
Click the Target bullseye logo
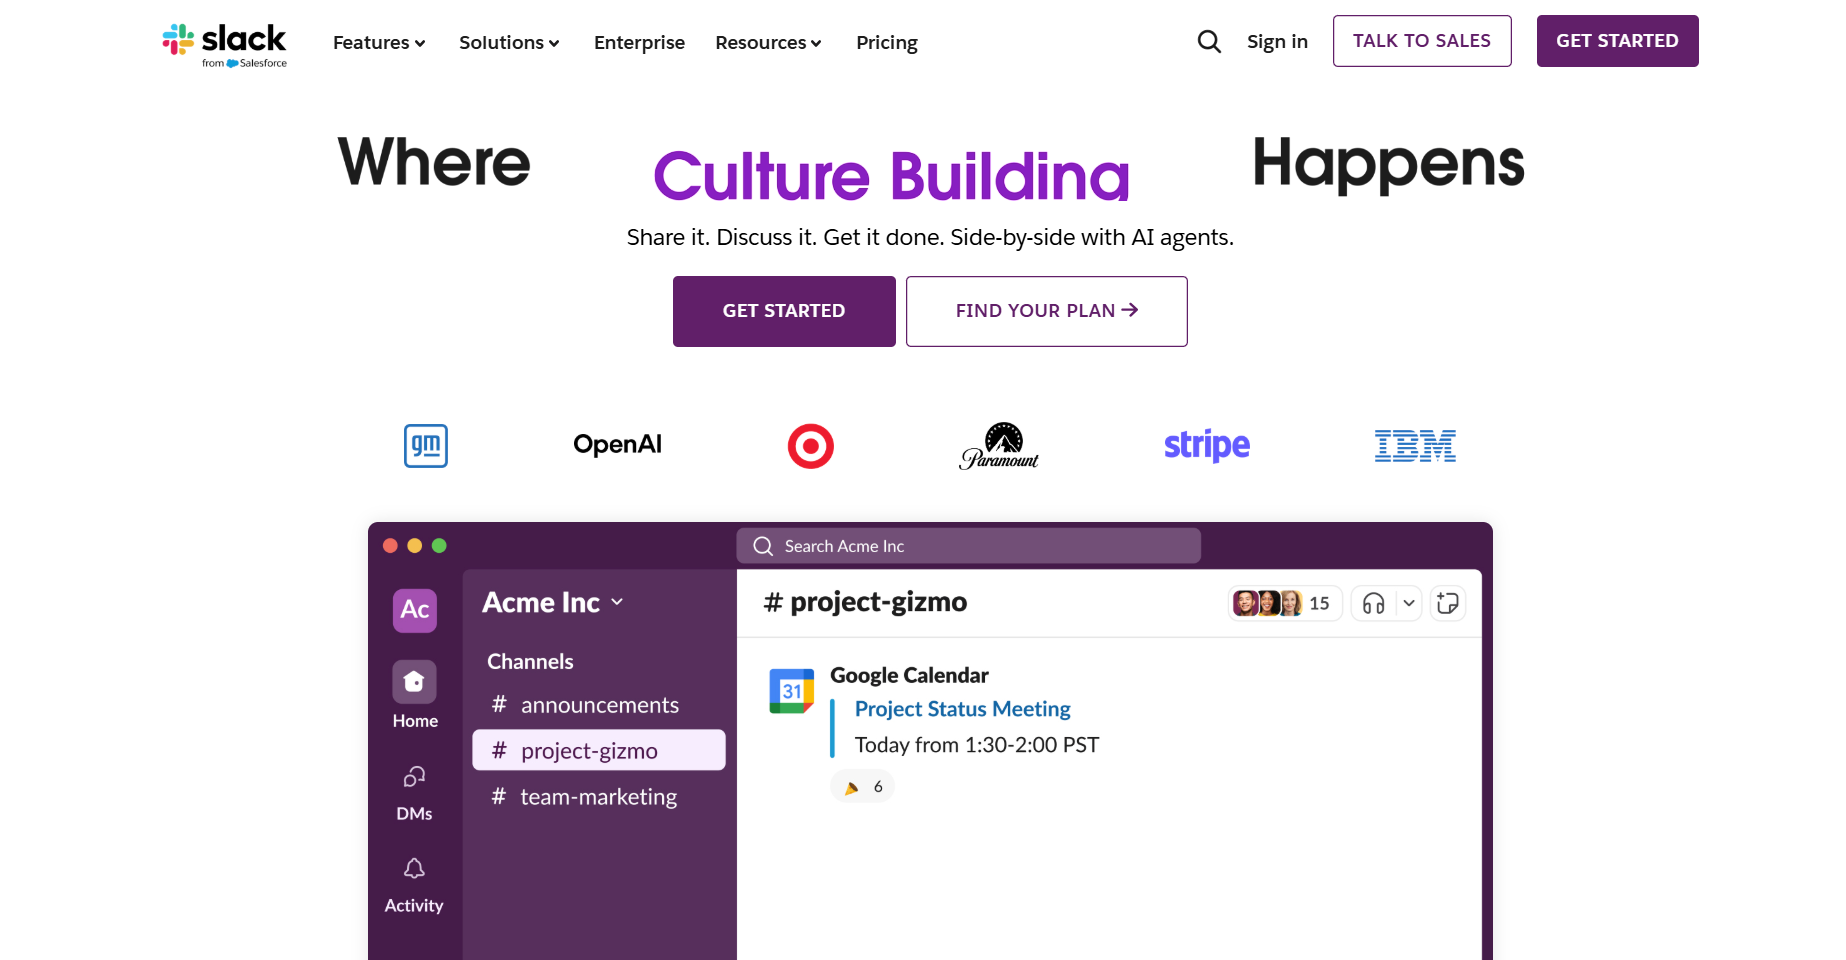tap(810, 446)
